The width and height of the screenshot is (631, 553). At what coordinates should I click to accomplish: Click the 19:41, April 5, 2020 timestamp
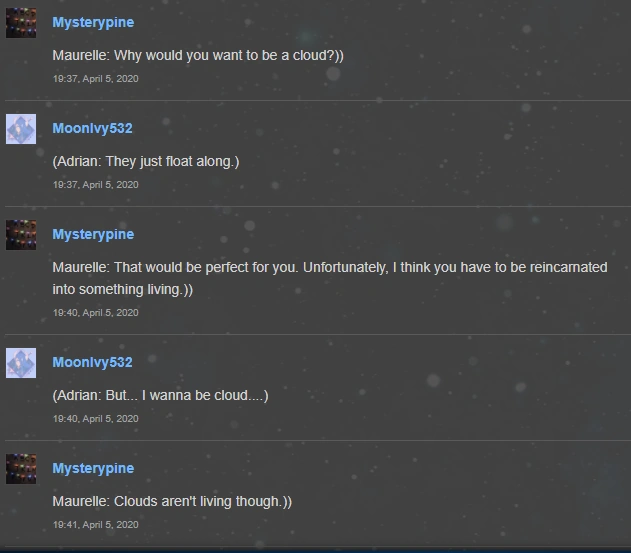[x=95, y=524]
